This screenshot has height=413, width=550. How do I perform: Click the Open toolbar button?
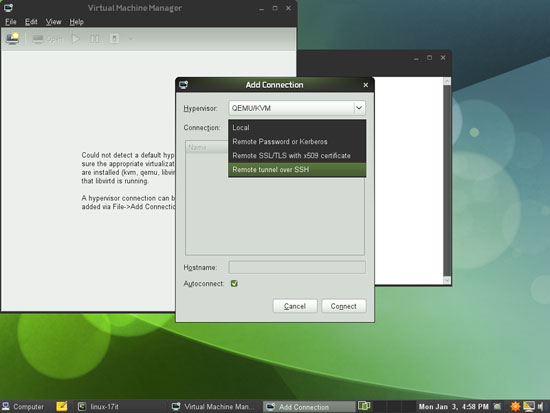pos(48,39)
